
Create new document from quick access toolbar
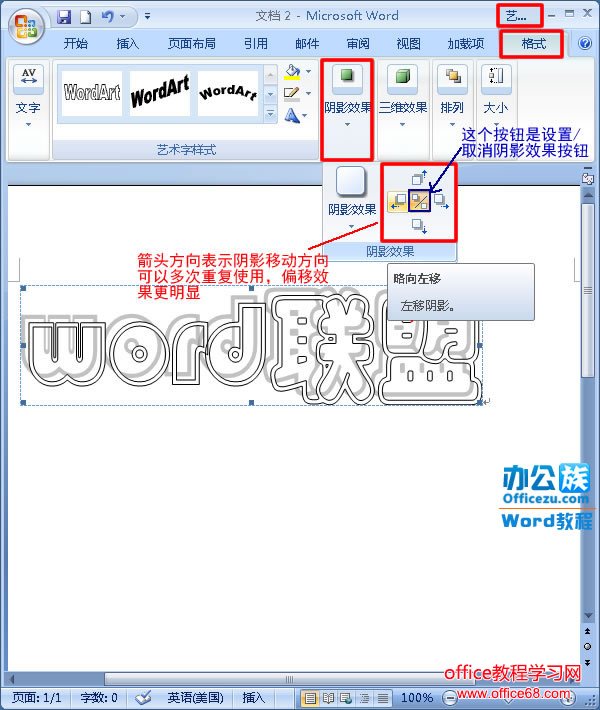pyautogui.click(x=86, y=17)
